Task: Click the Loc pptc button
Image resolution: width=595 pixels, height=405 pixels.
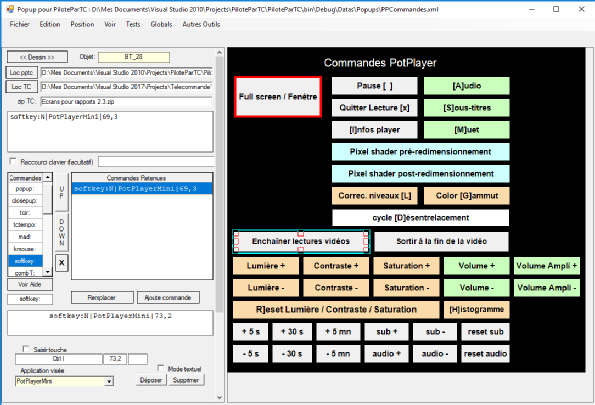Action: point(22,72)
